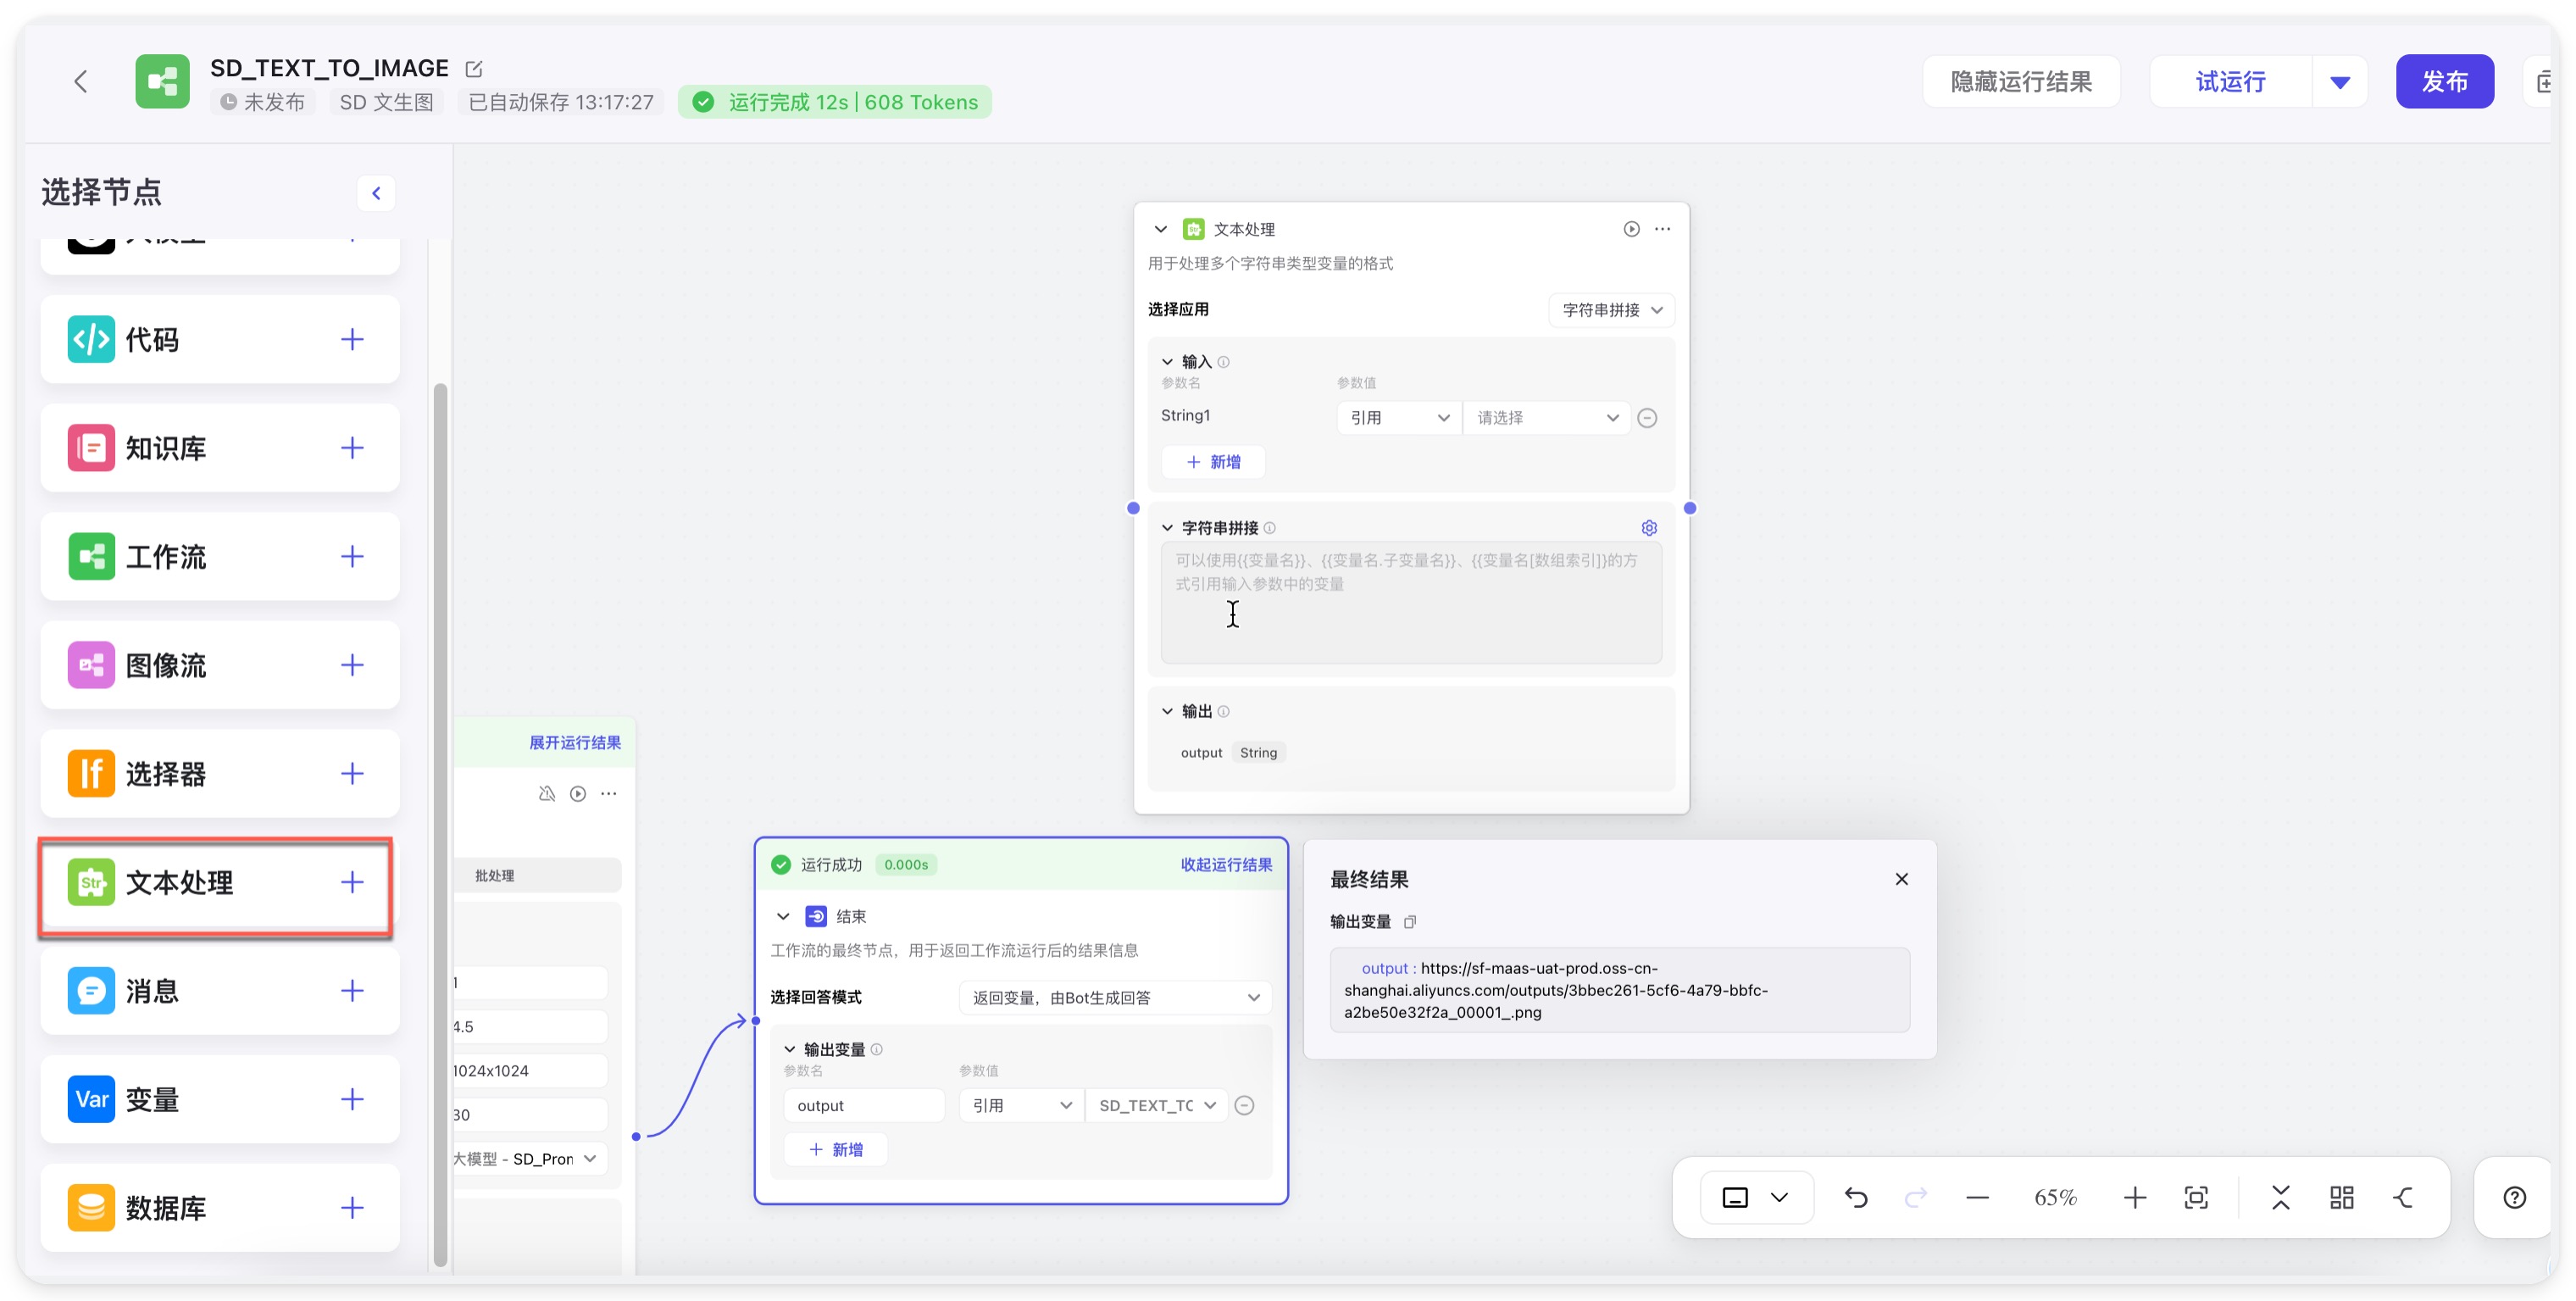2576x1301 pixels.
Task: Click the 收起运行结果 link
Action: [1225, 864]
